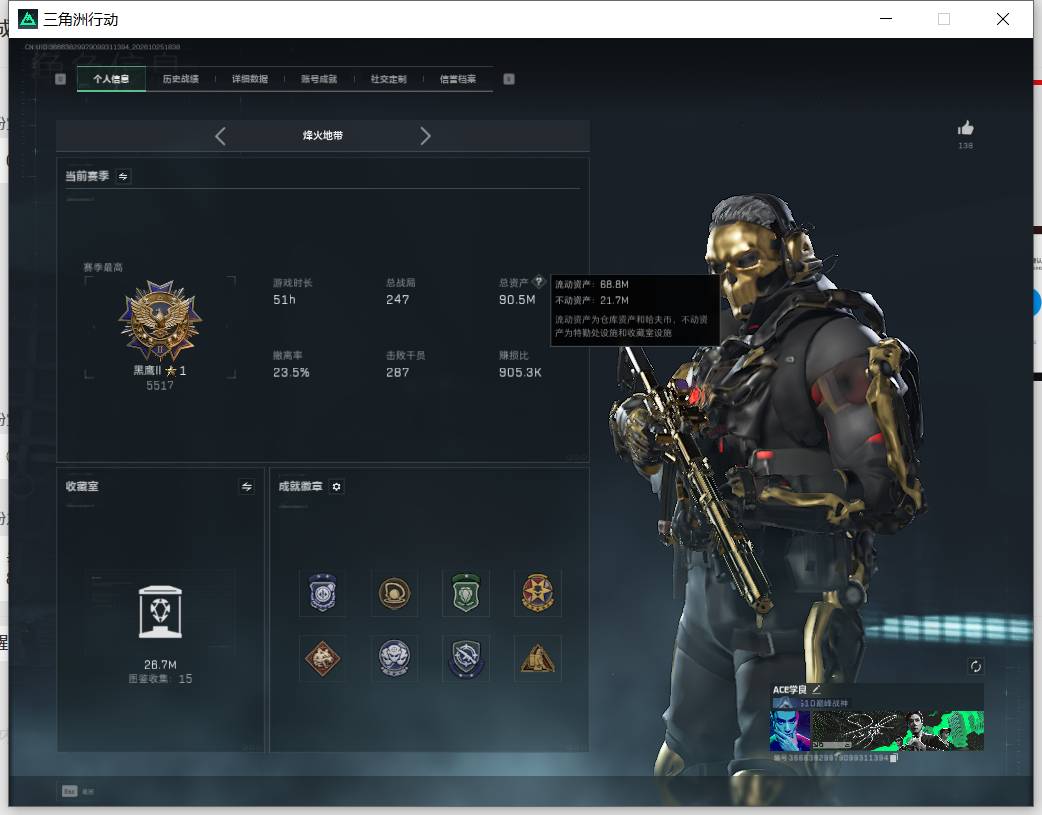The image size is (1042, 815).
Task: Open 成就徽章 badge settings gear
Action: coord(336,487)
